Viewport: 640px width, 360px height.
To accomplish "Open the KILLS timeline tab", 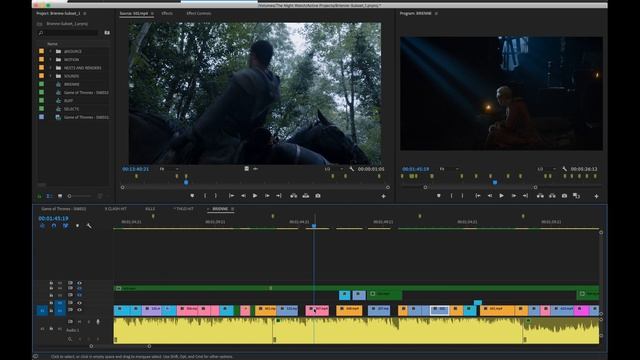I will tap(150, 209).
